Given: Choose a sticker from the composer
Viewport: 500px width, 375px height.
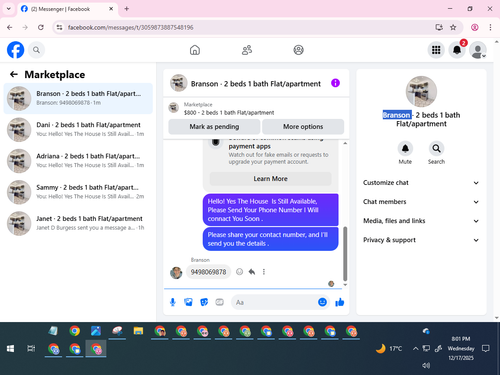Looking at the screenshot, I should 204,302.
